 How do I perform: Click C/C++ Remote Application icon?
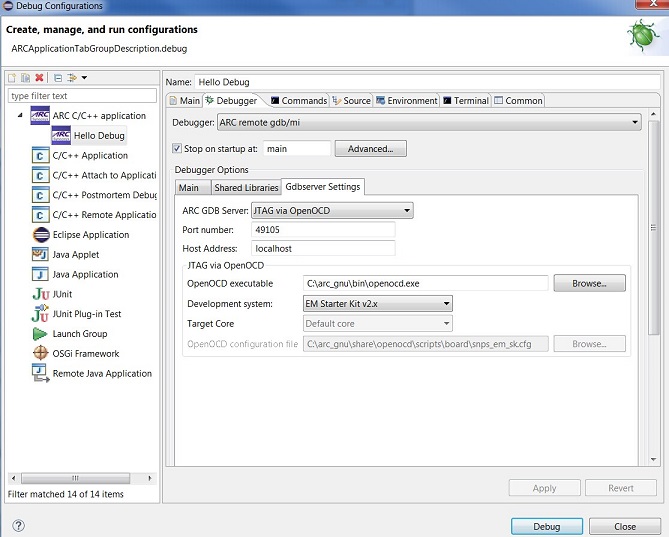coord(41,215)
